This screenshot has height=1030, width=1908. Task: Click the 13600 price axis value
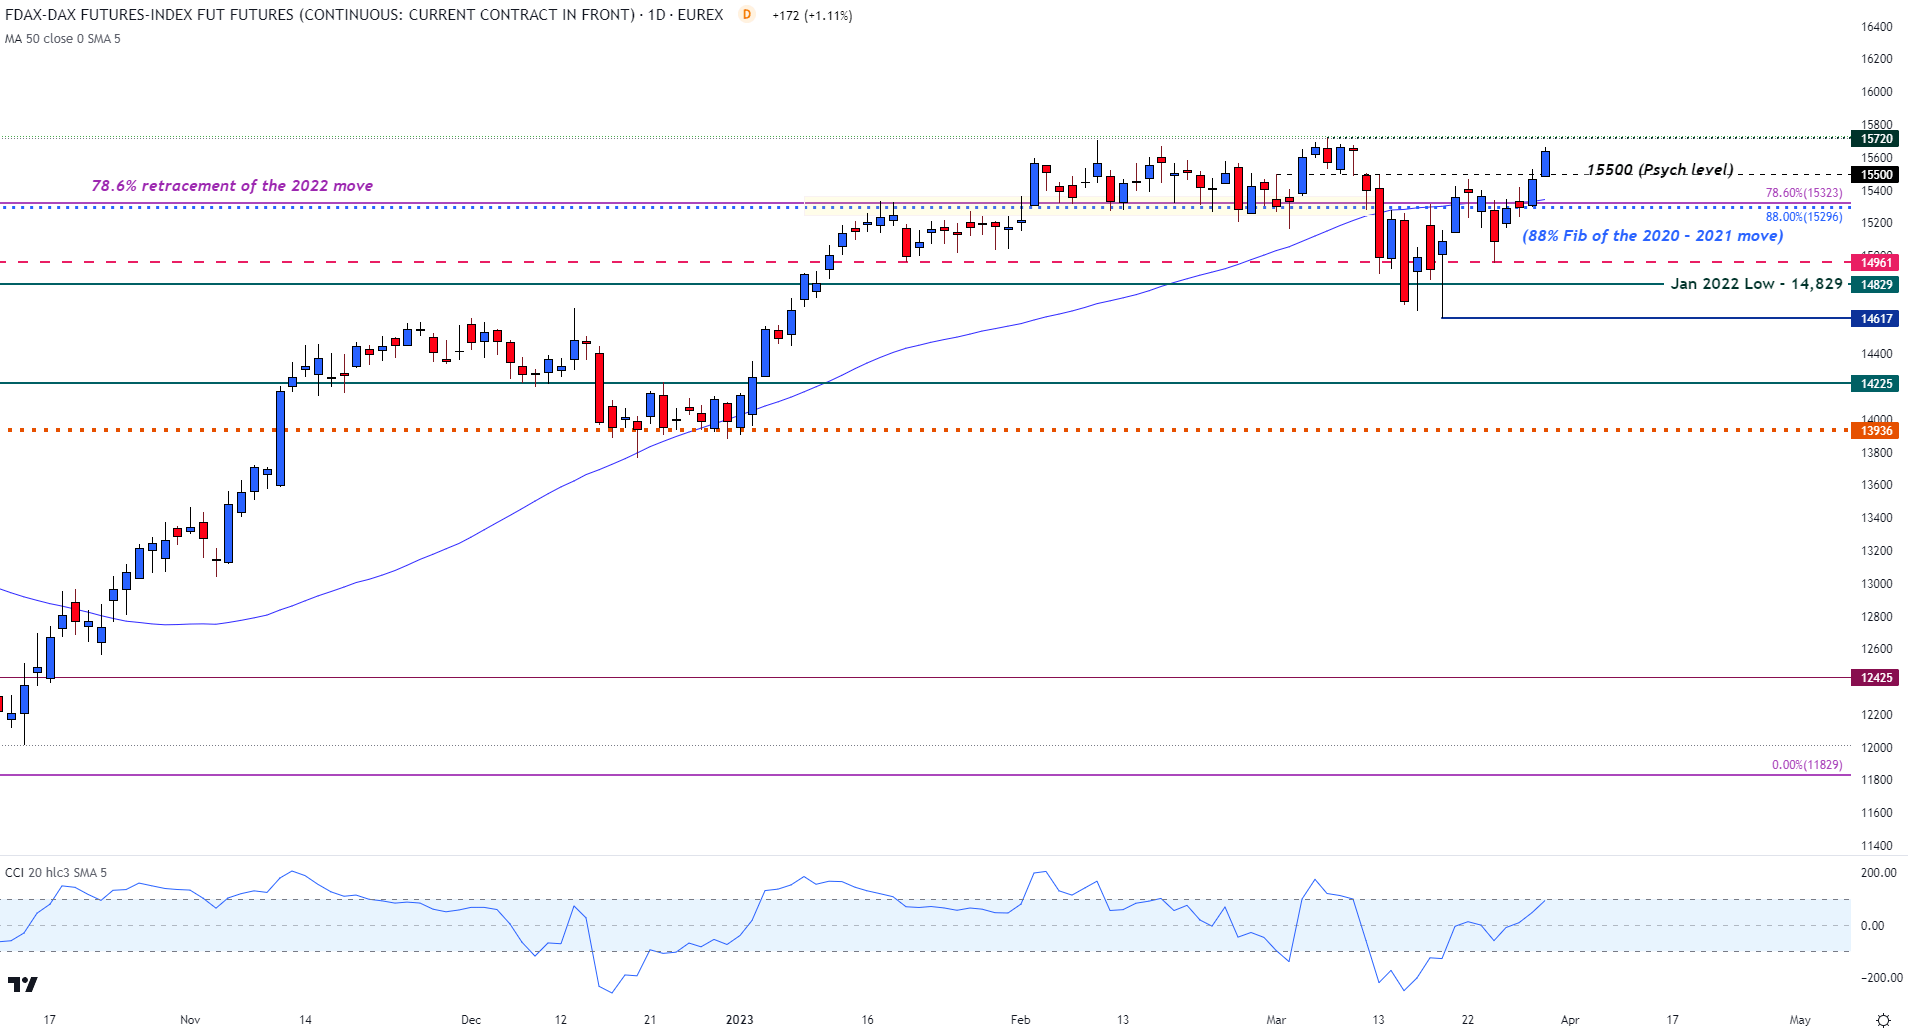[1877, 485]
